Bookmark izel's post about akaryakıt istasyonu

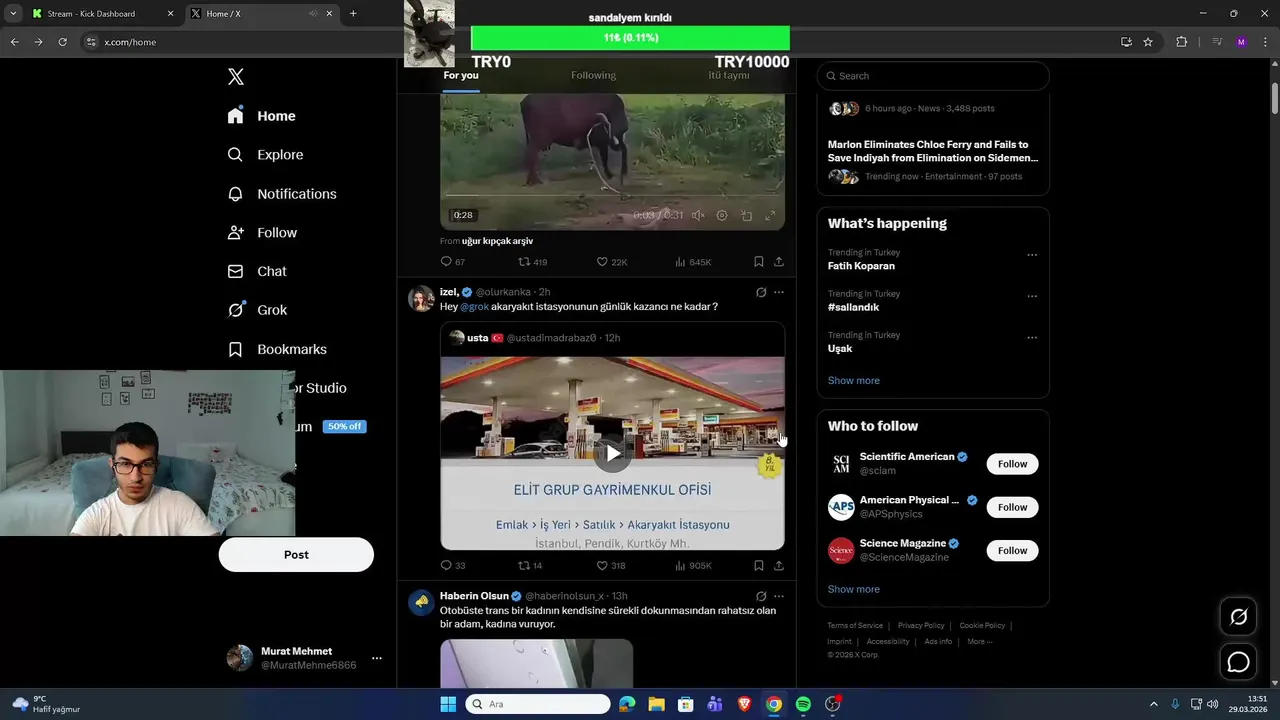click(759, 565)
